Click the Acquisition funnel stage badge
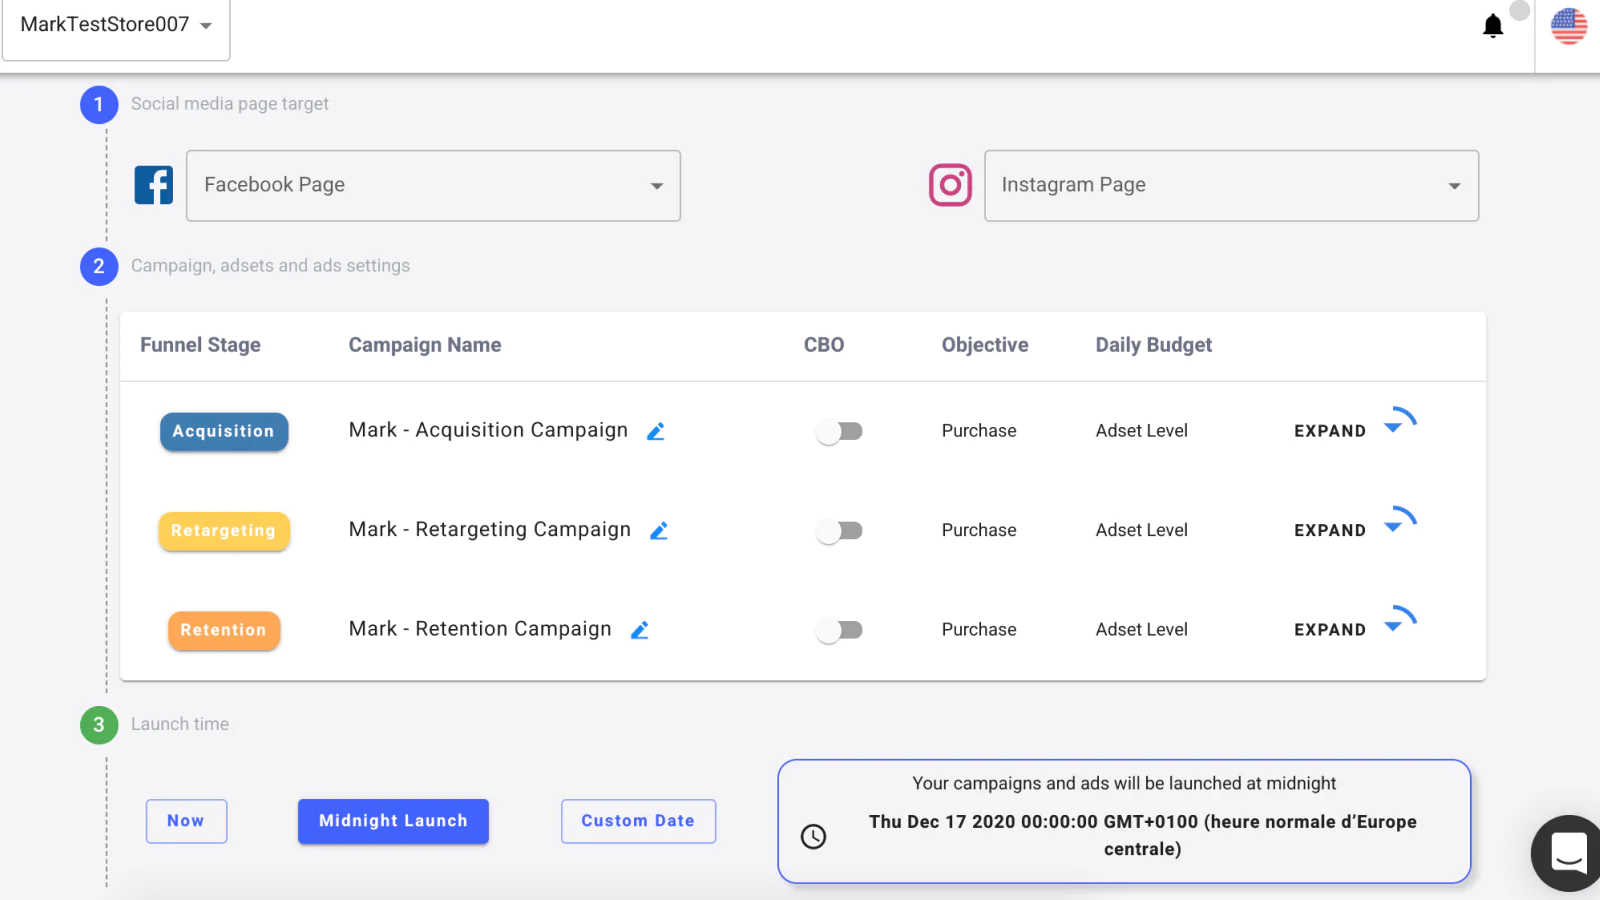The width and height of the screenshot is (1600, 900). [224, 431]
